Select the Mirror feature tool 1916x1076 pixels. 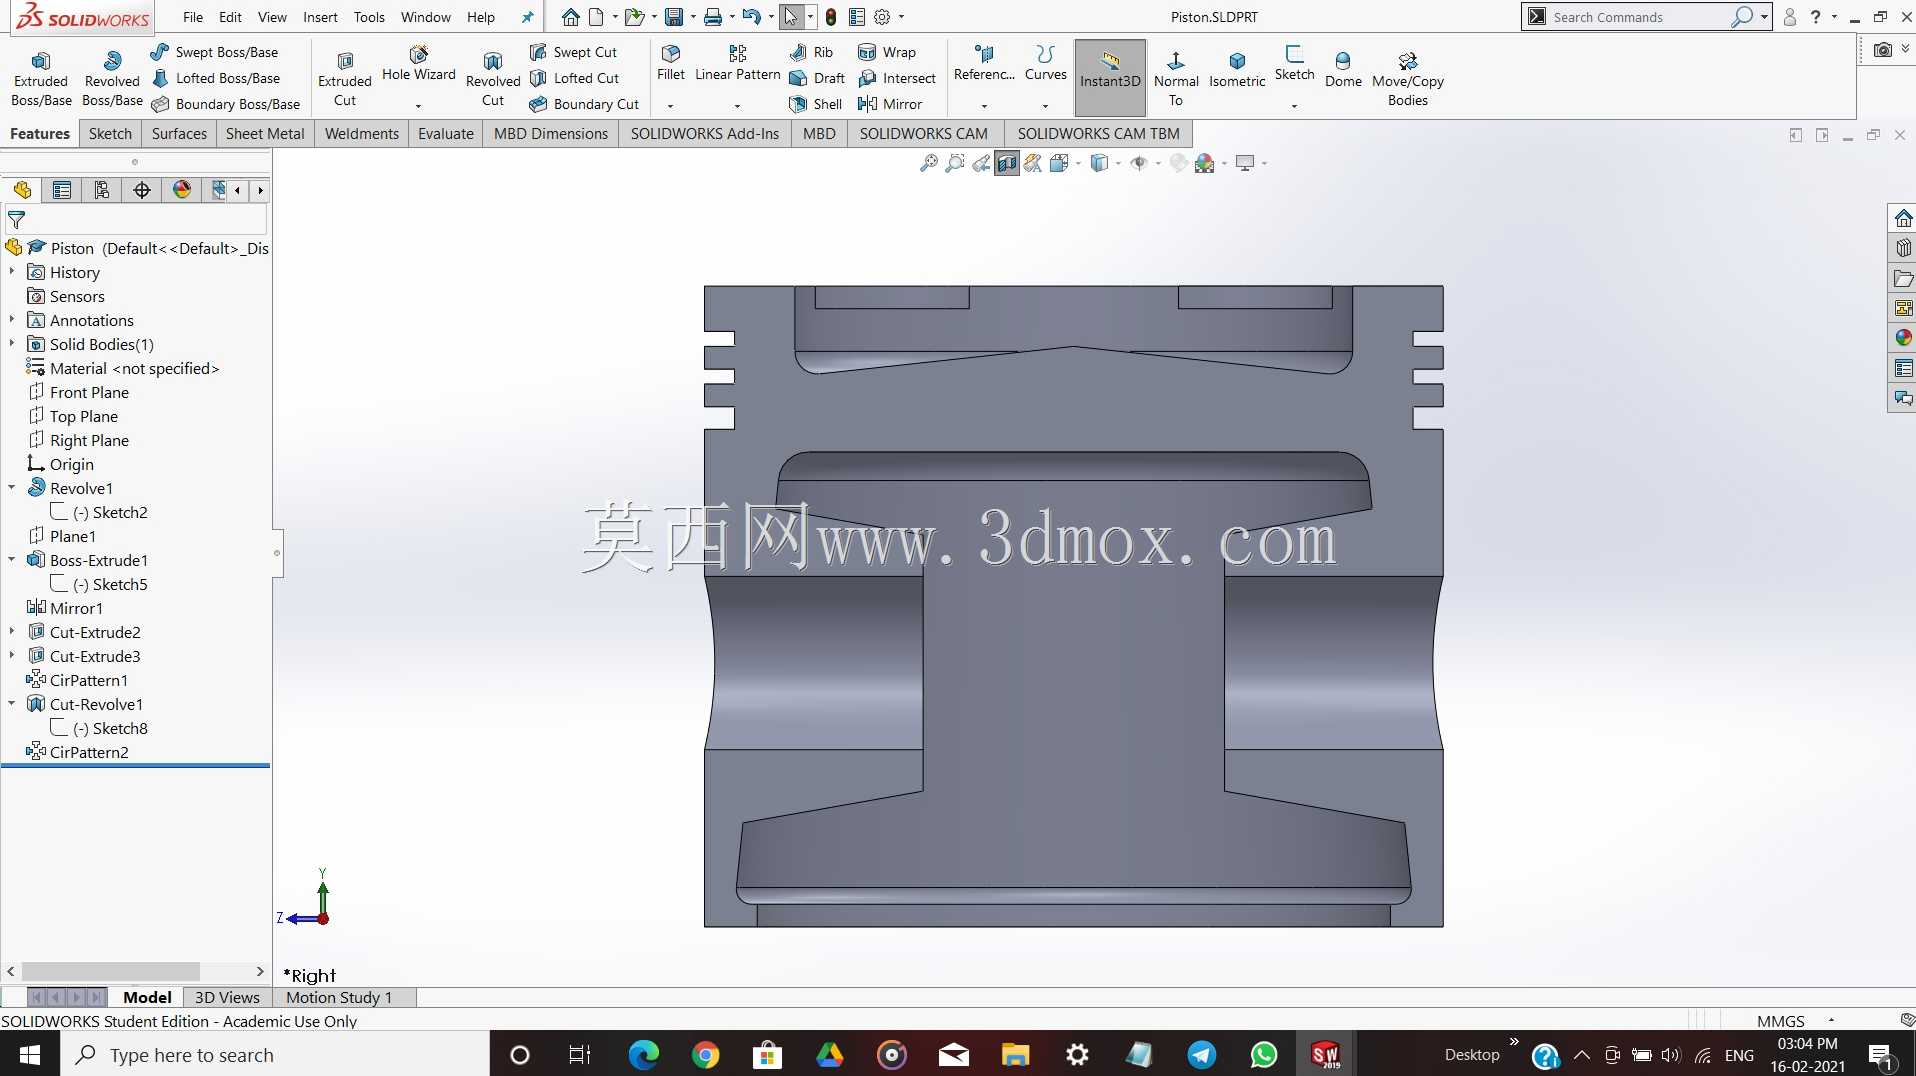tap(890, 104)
